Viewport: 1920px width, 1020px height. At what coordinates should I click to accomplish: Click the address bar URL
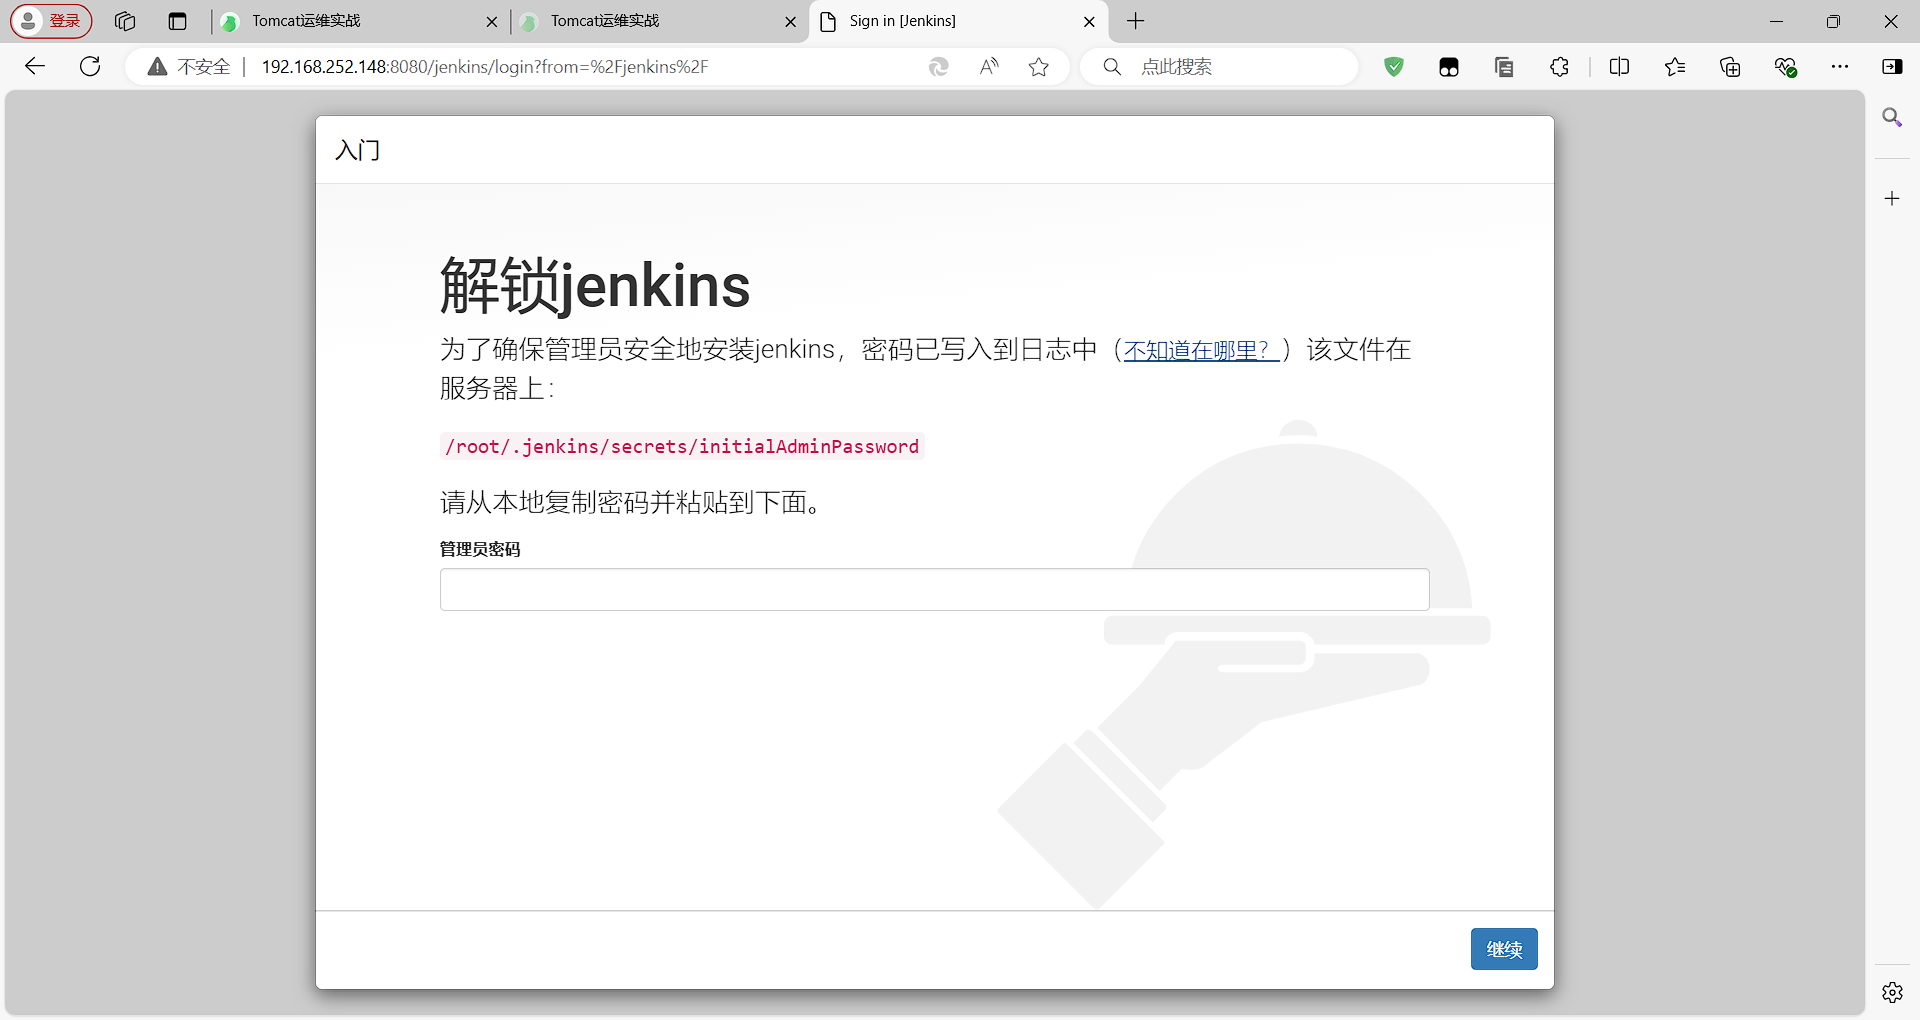485,67
